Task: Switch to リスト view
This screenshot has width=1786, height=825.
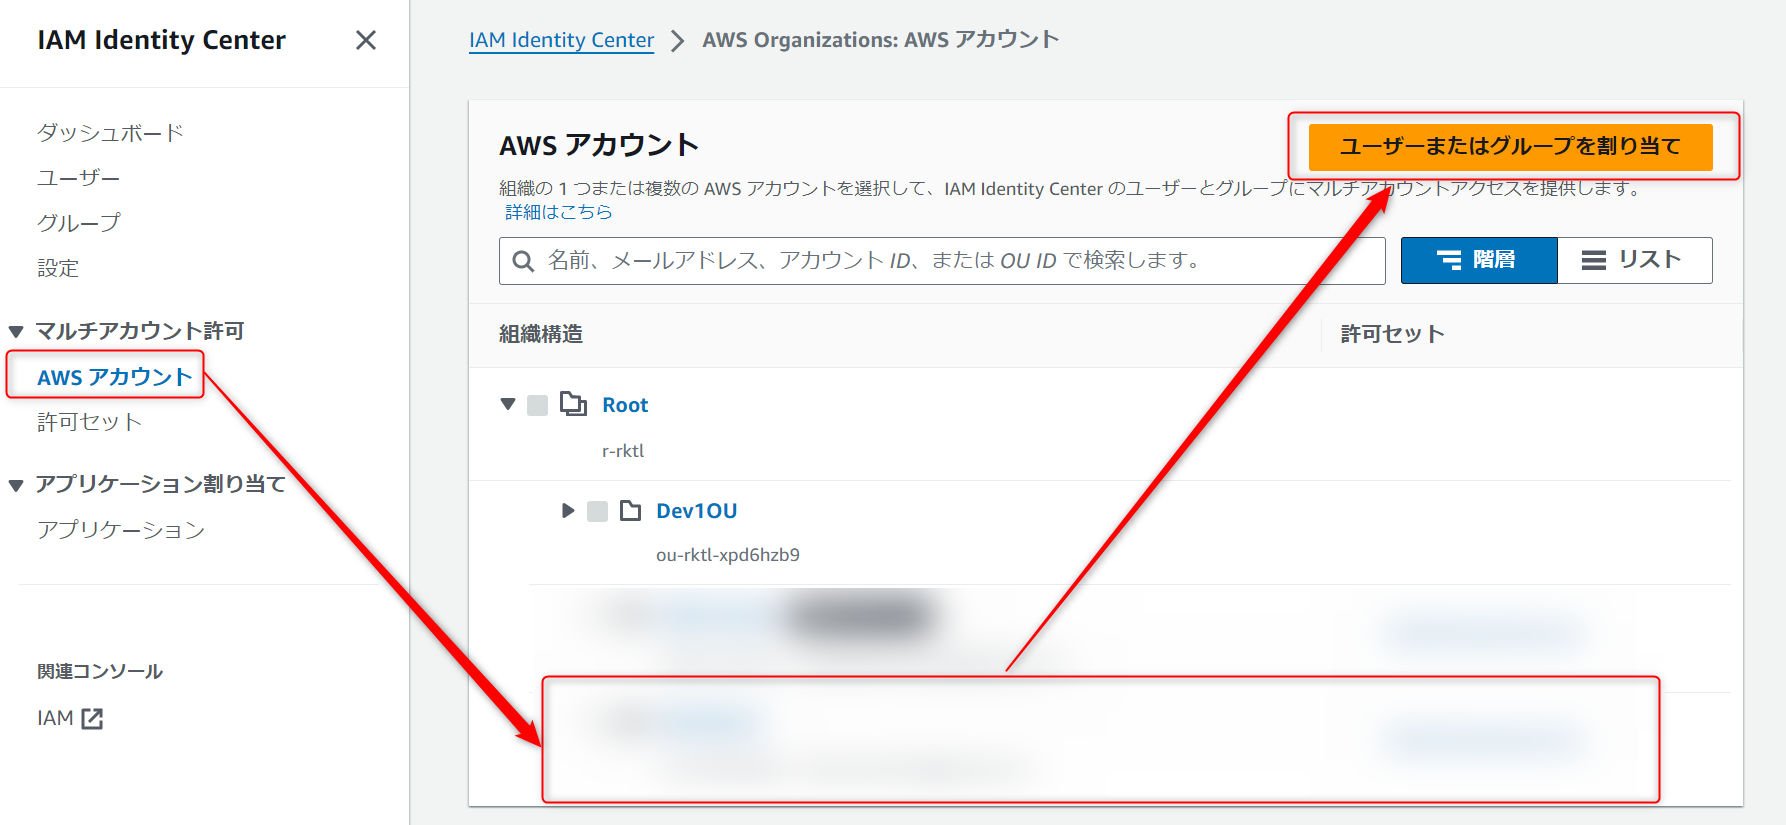Action: click(1634, 260)
